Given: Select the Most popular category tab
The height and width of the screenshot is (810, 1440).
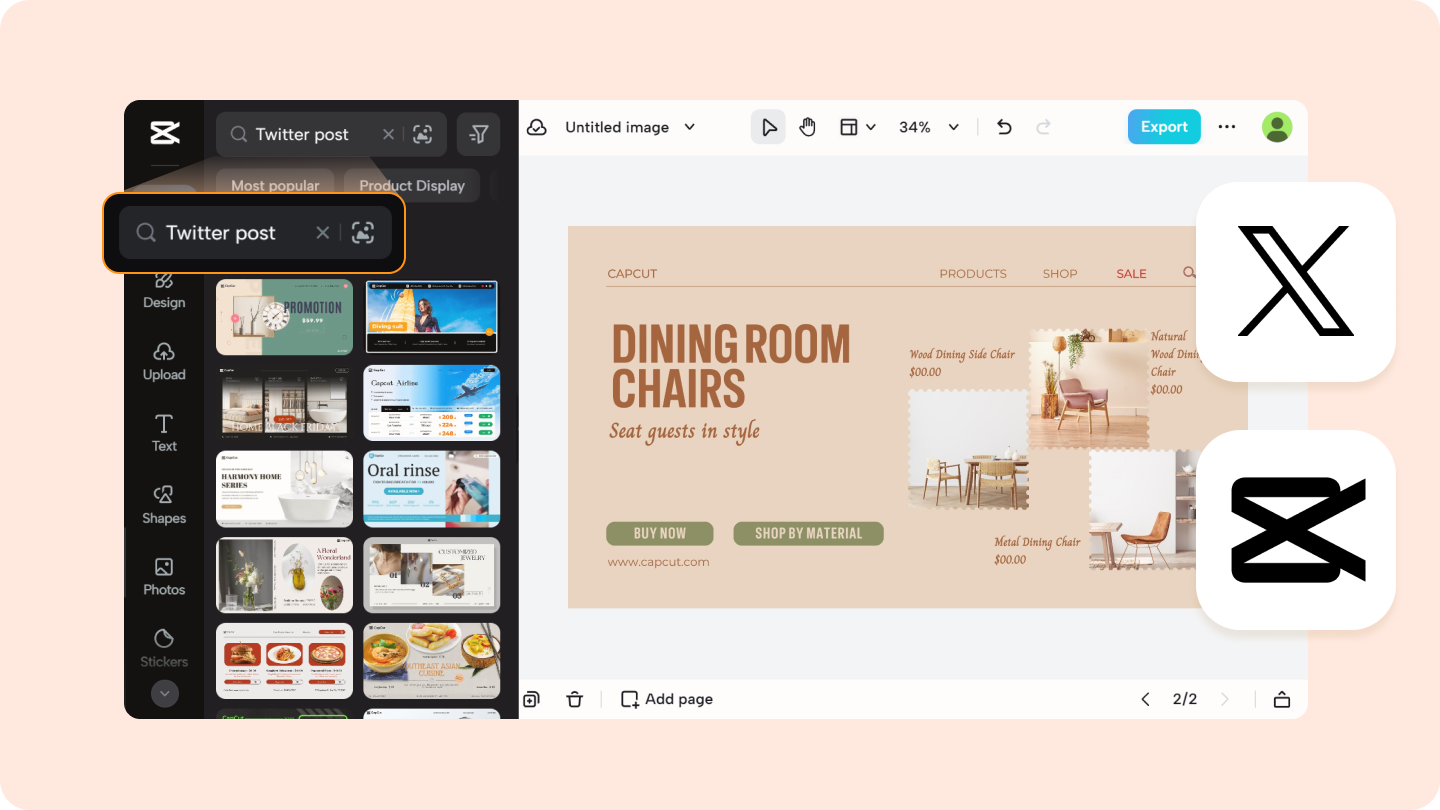Looking at the screenshot, I should pos(275,185).
